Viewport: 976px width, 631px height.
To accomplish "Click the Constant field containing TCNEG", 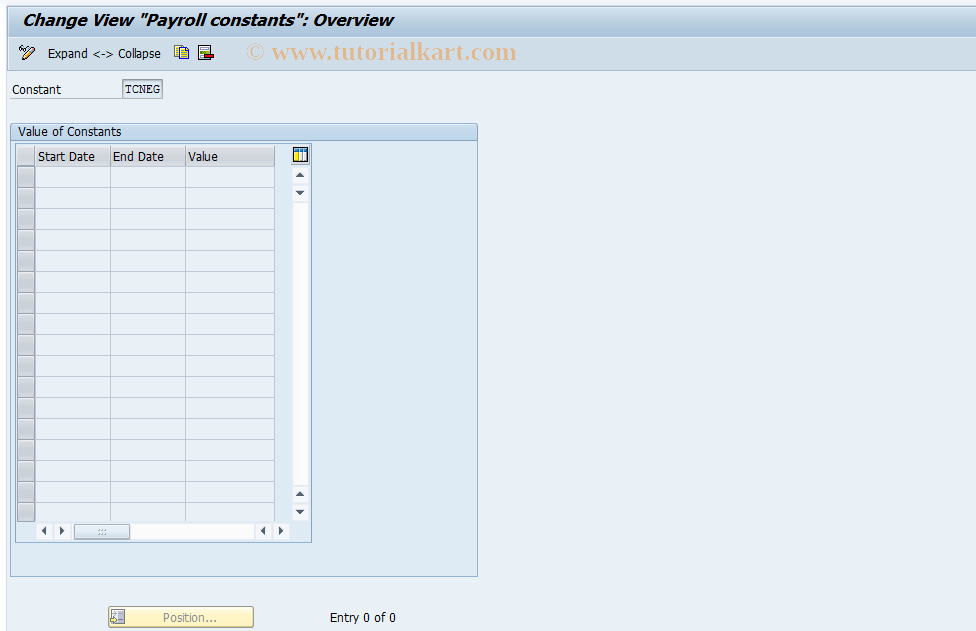I will [143, 89].
